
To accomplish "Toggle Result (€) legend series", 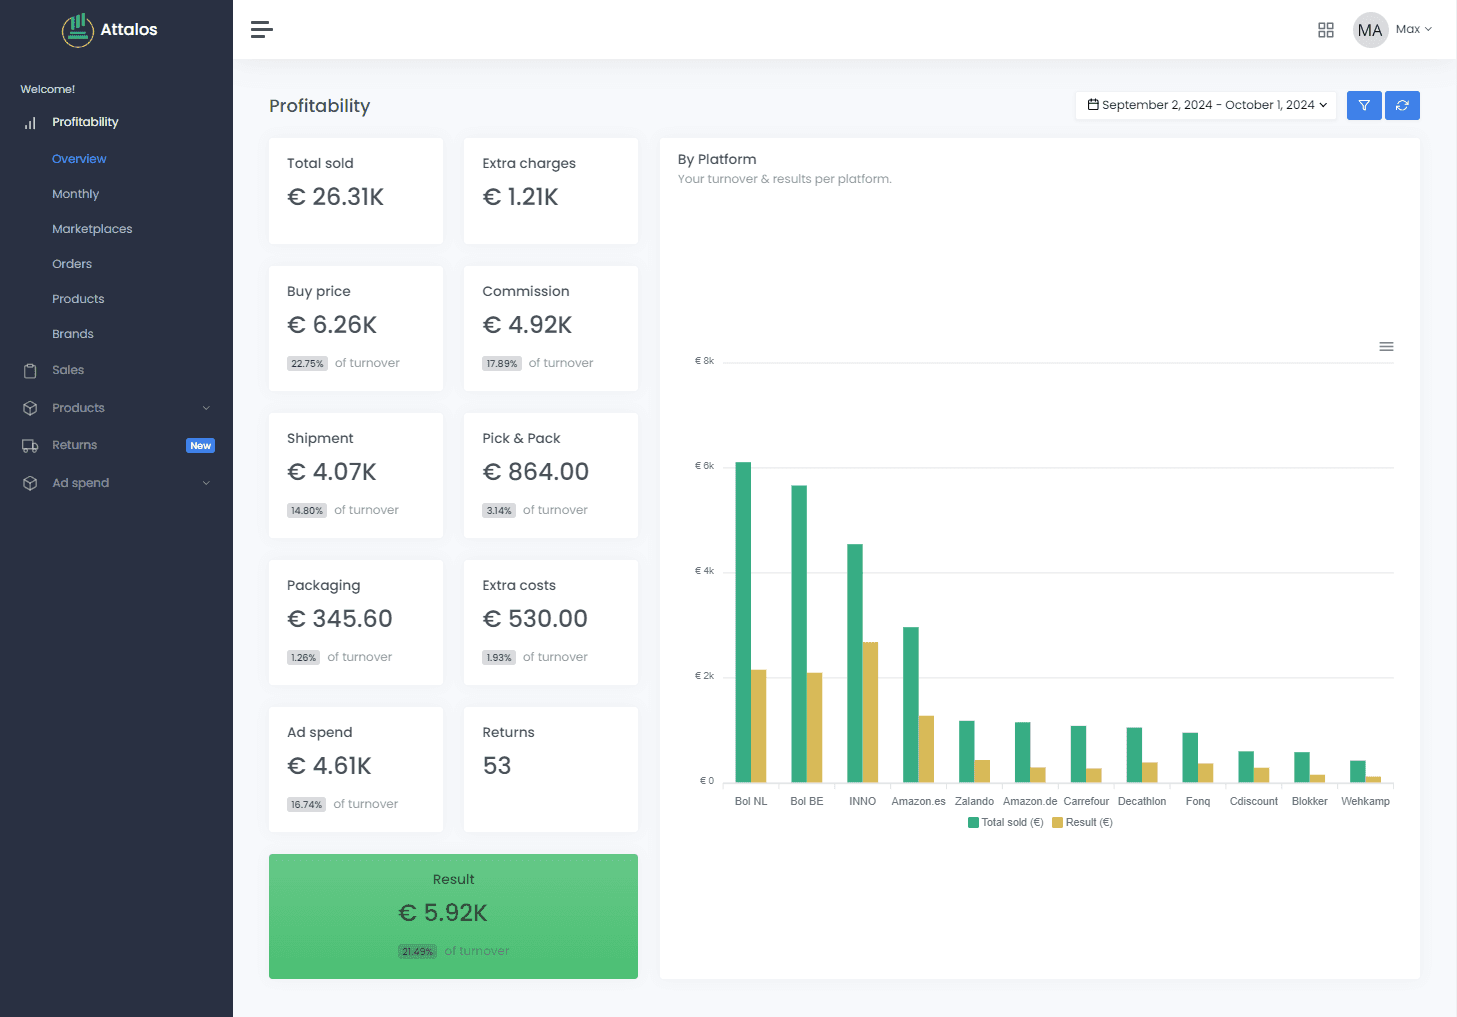I will coord(1082,822).
